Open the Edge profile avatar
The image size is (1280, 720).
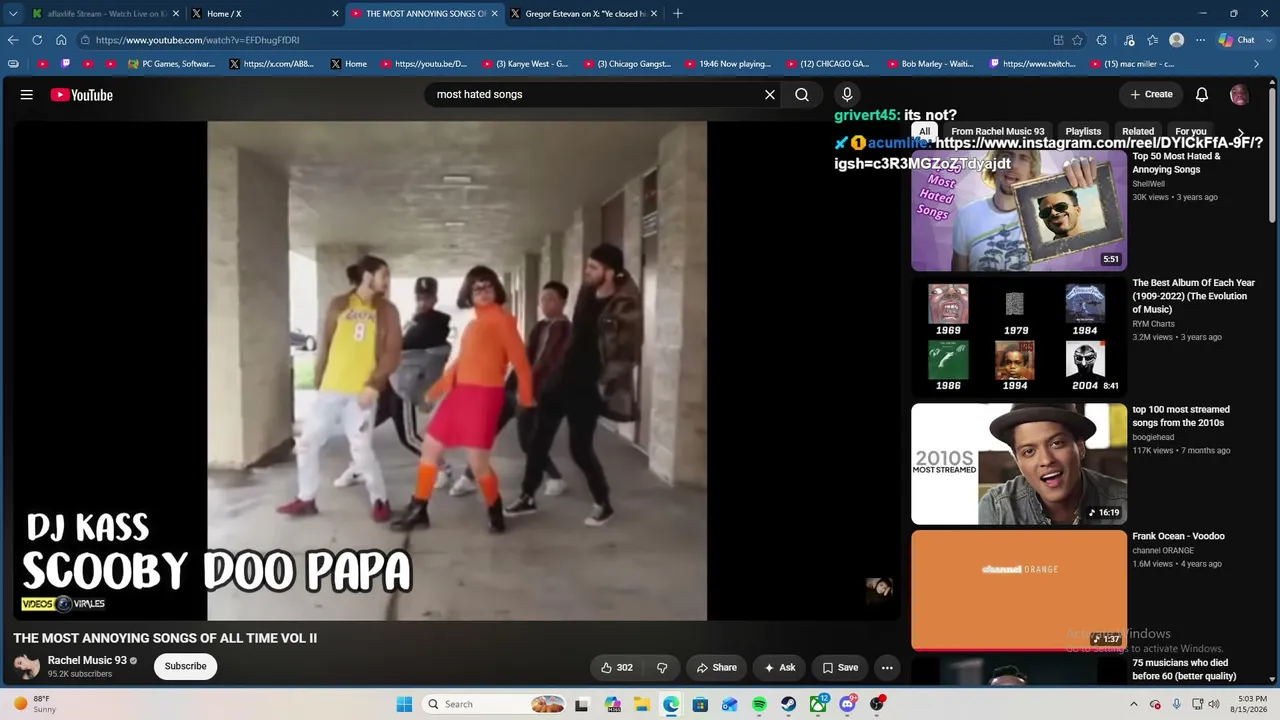pos(1177,40)
